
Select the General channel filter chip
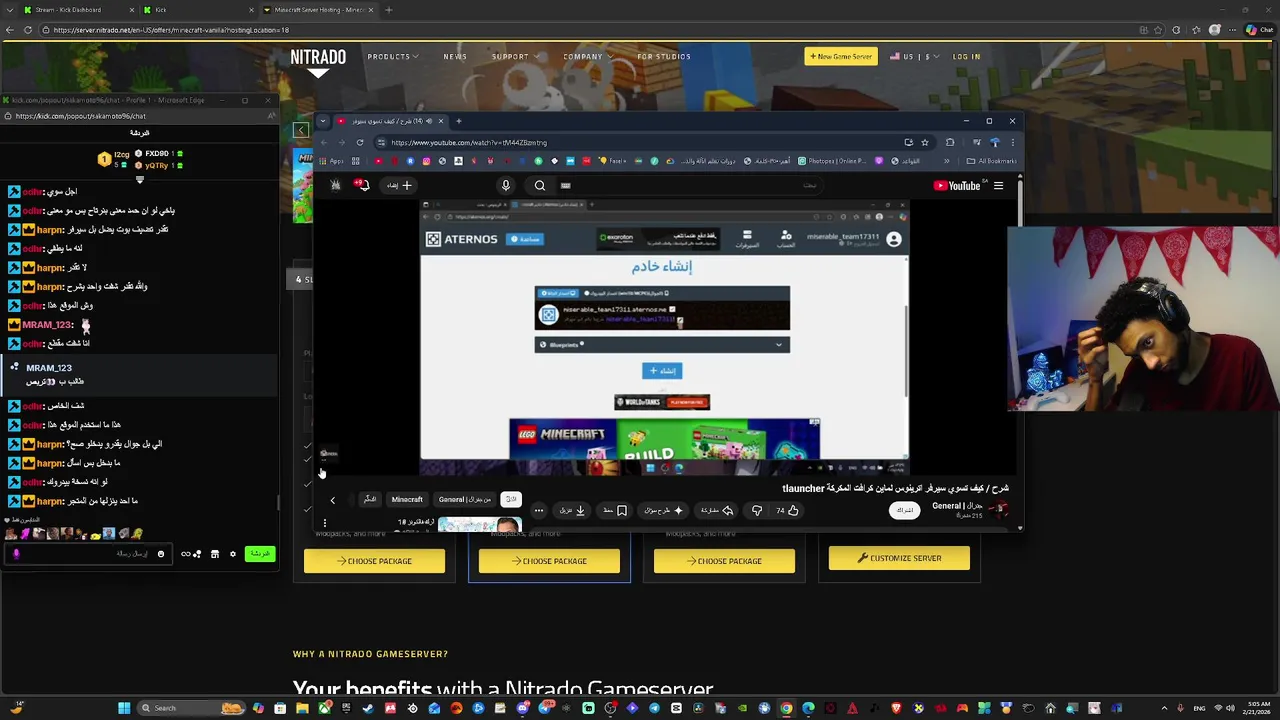point(464,499)
